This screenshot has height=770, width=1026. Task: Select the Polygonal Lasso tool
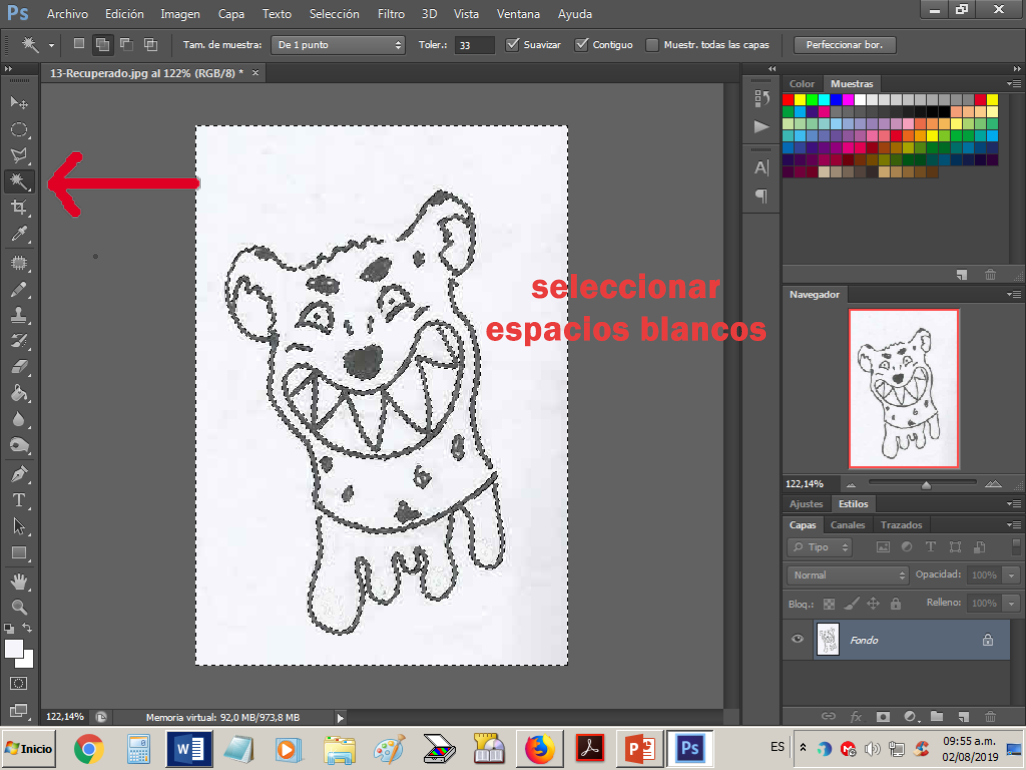[x=19, y=155]
